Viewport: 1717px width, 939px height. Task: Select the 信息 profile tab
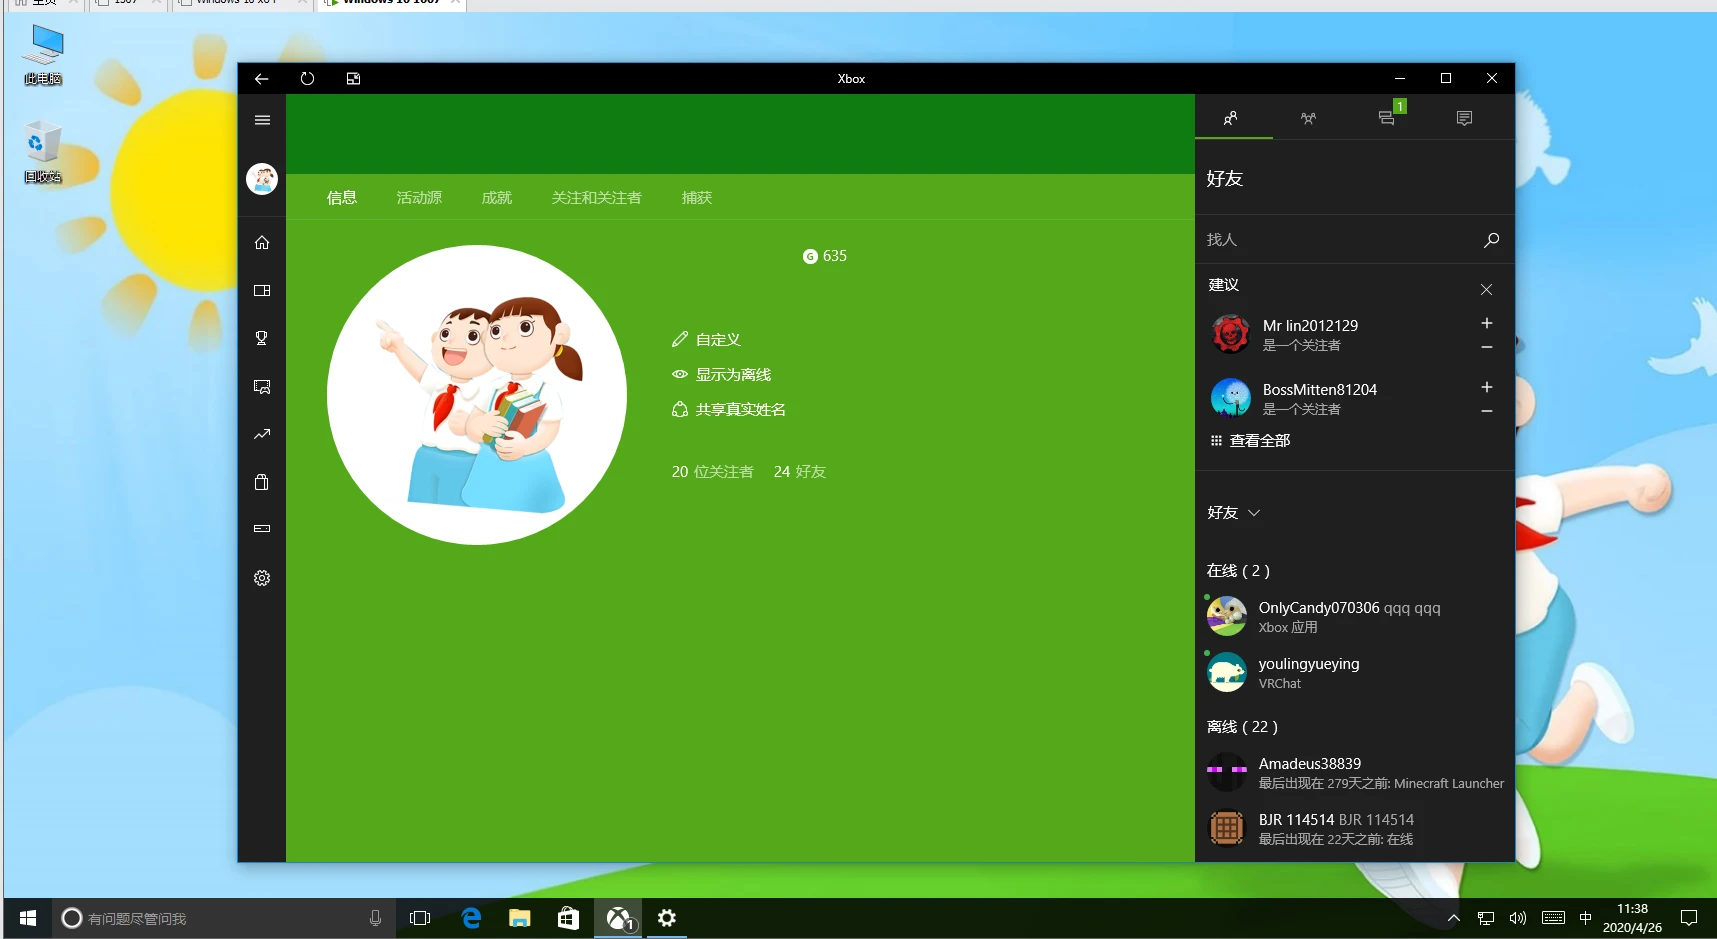tap(342, 198)
